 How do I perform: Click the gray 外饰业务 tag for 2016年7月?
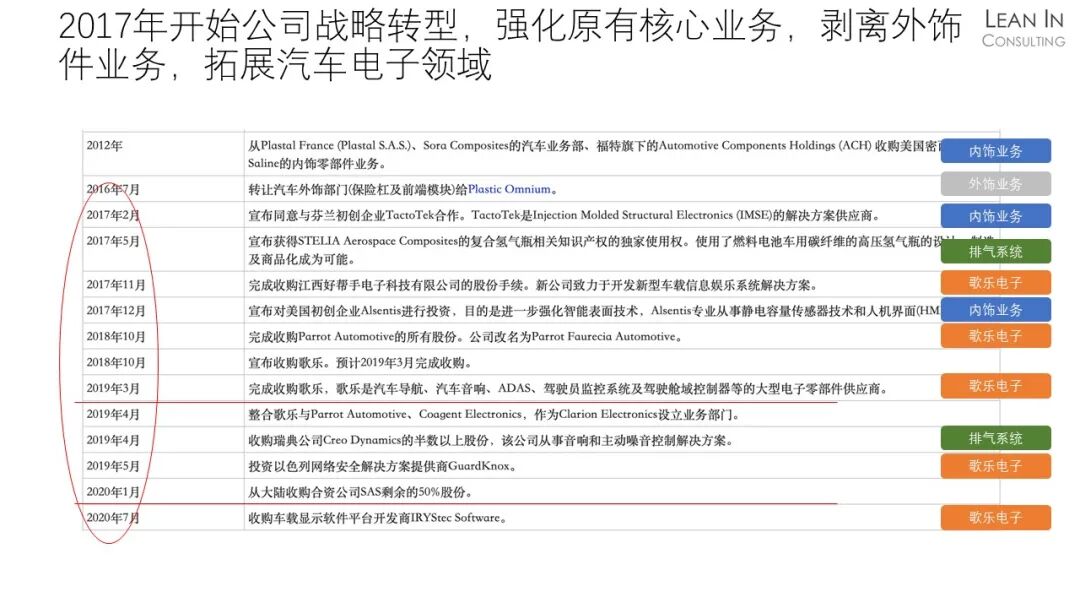click(995, 183)
